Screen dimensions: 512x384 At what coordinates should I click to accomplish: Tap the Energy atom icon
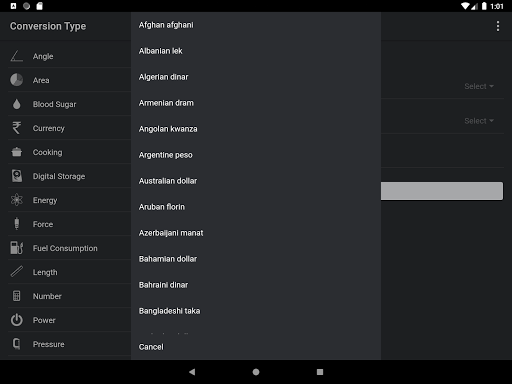[17, 200]
